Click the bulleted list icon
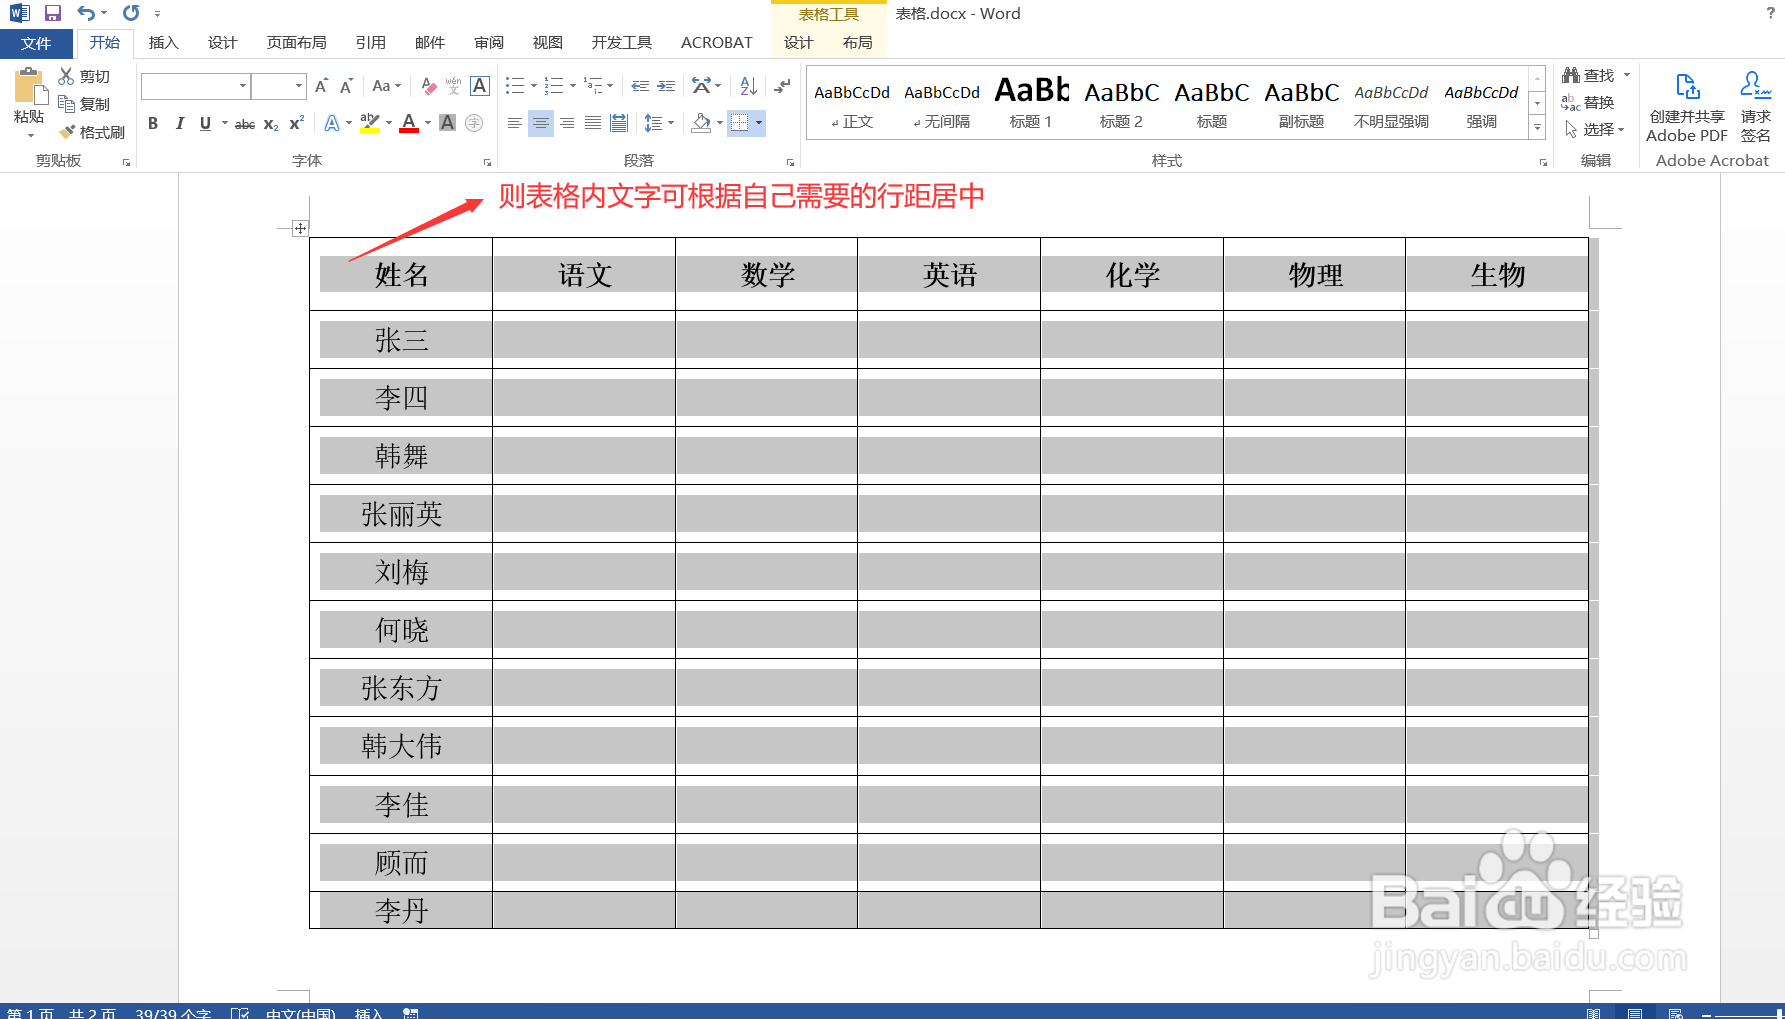This screenshot has height=1019, width=1785. pos(514,85)
